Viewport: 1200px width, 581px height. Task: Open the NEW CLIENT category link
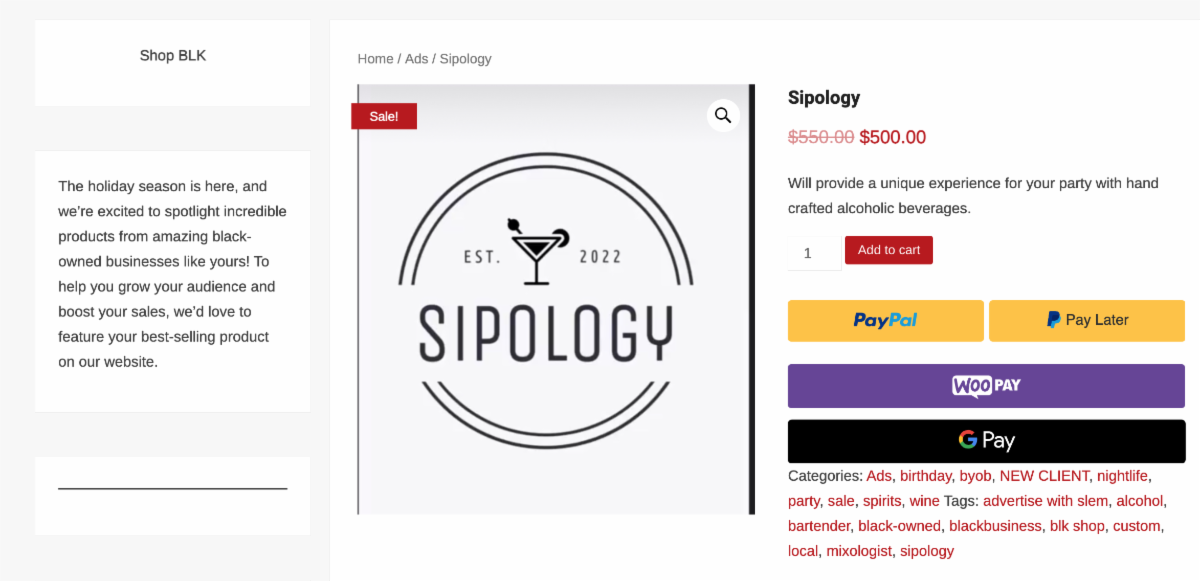click(1044, 476)
